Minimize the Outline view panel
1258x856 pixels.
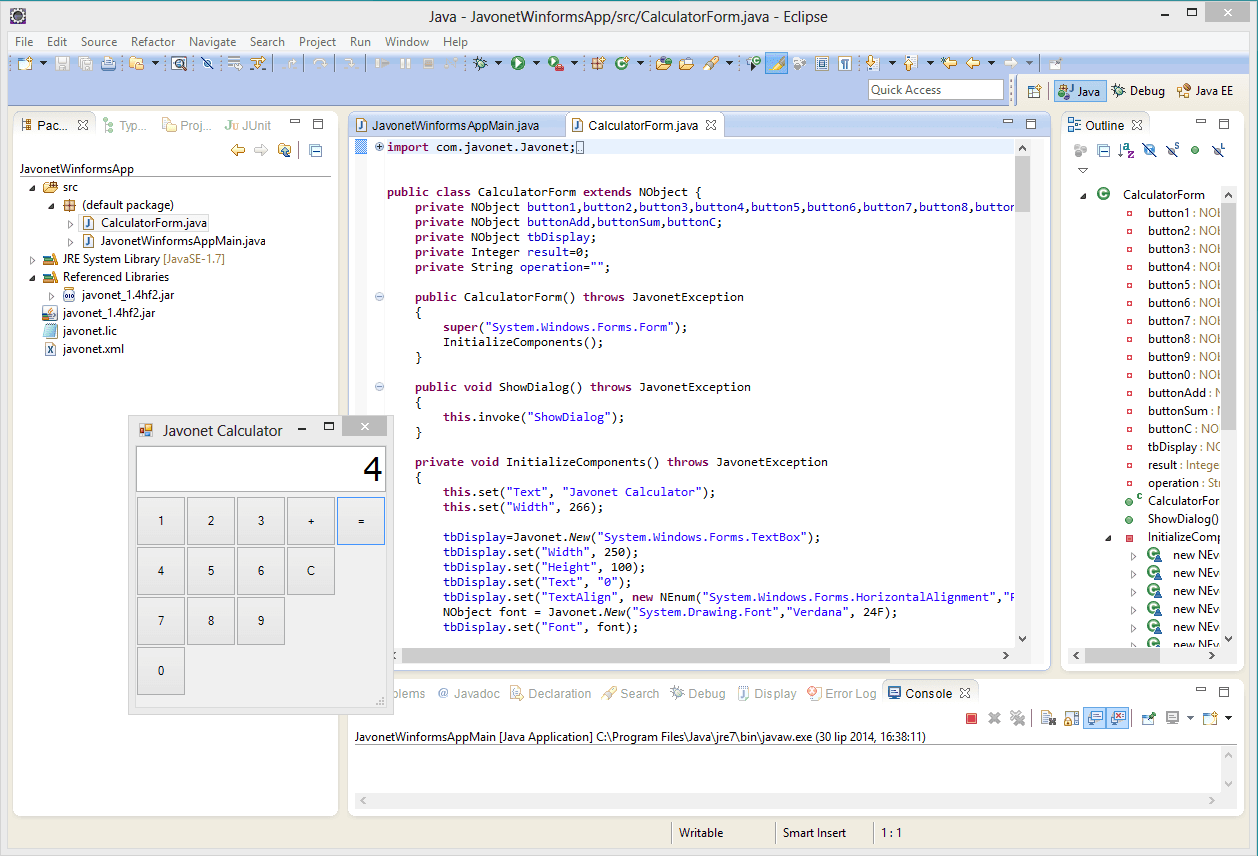[1201, 122]
